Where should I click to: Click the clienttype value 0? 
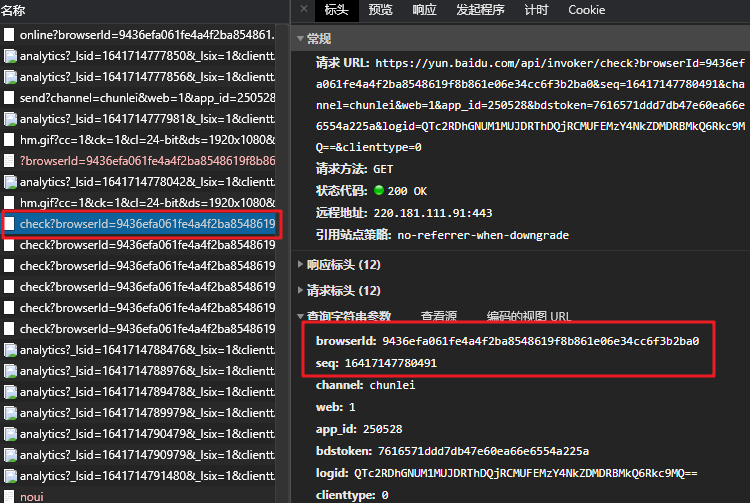pos(385,495)
